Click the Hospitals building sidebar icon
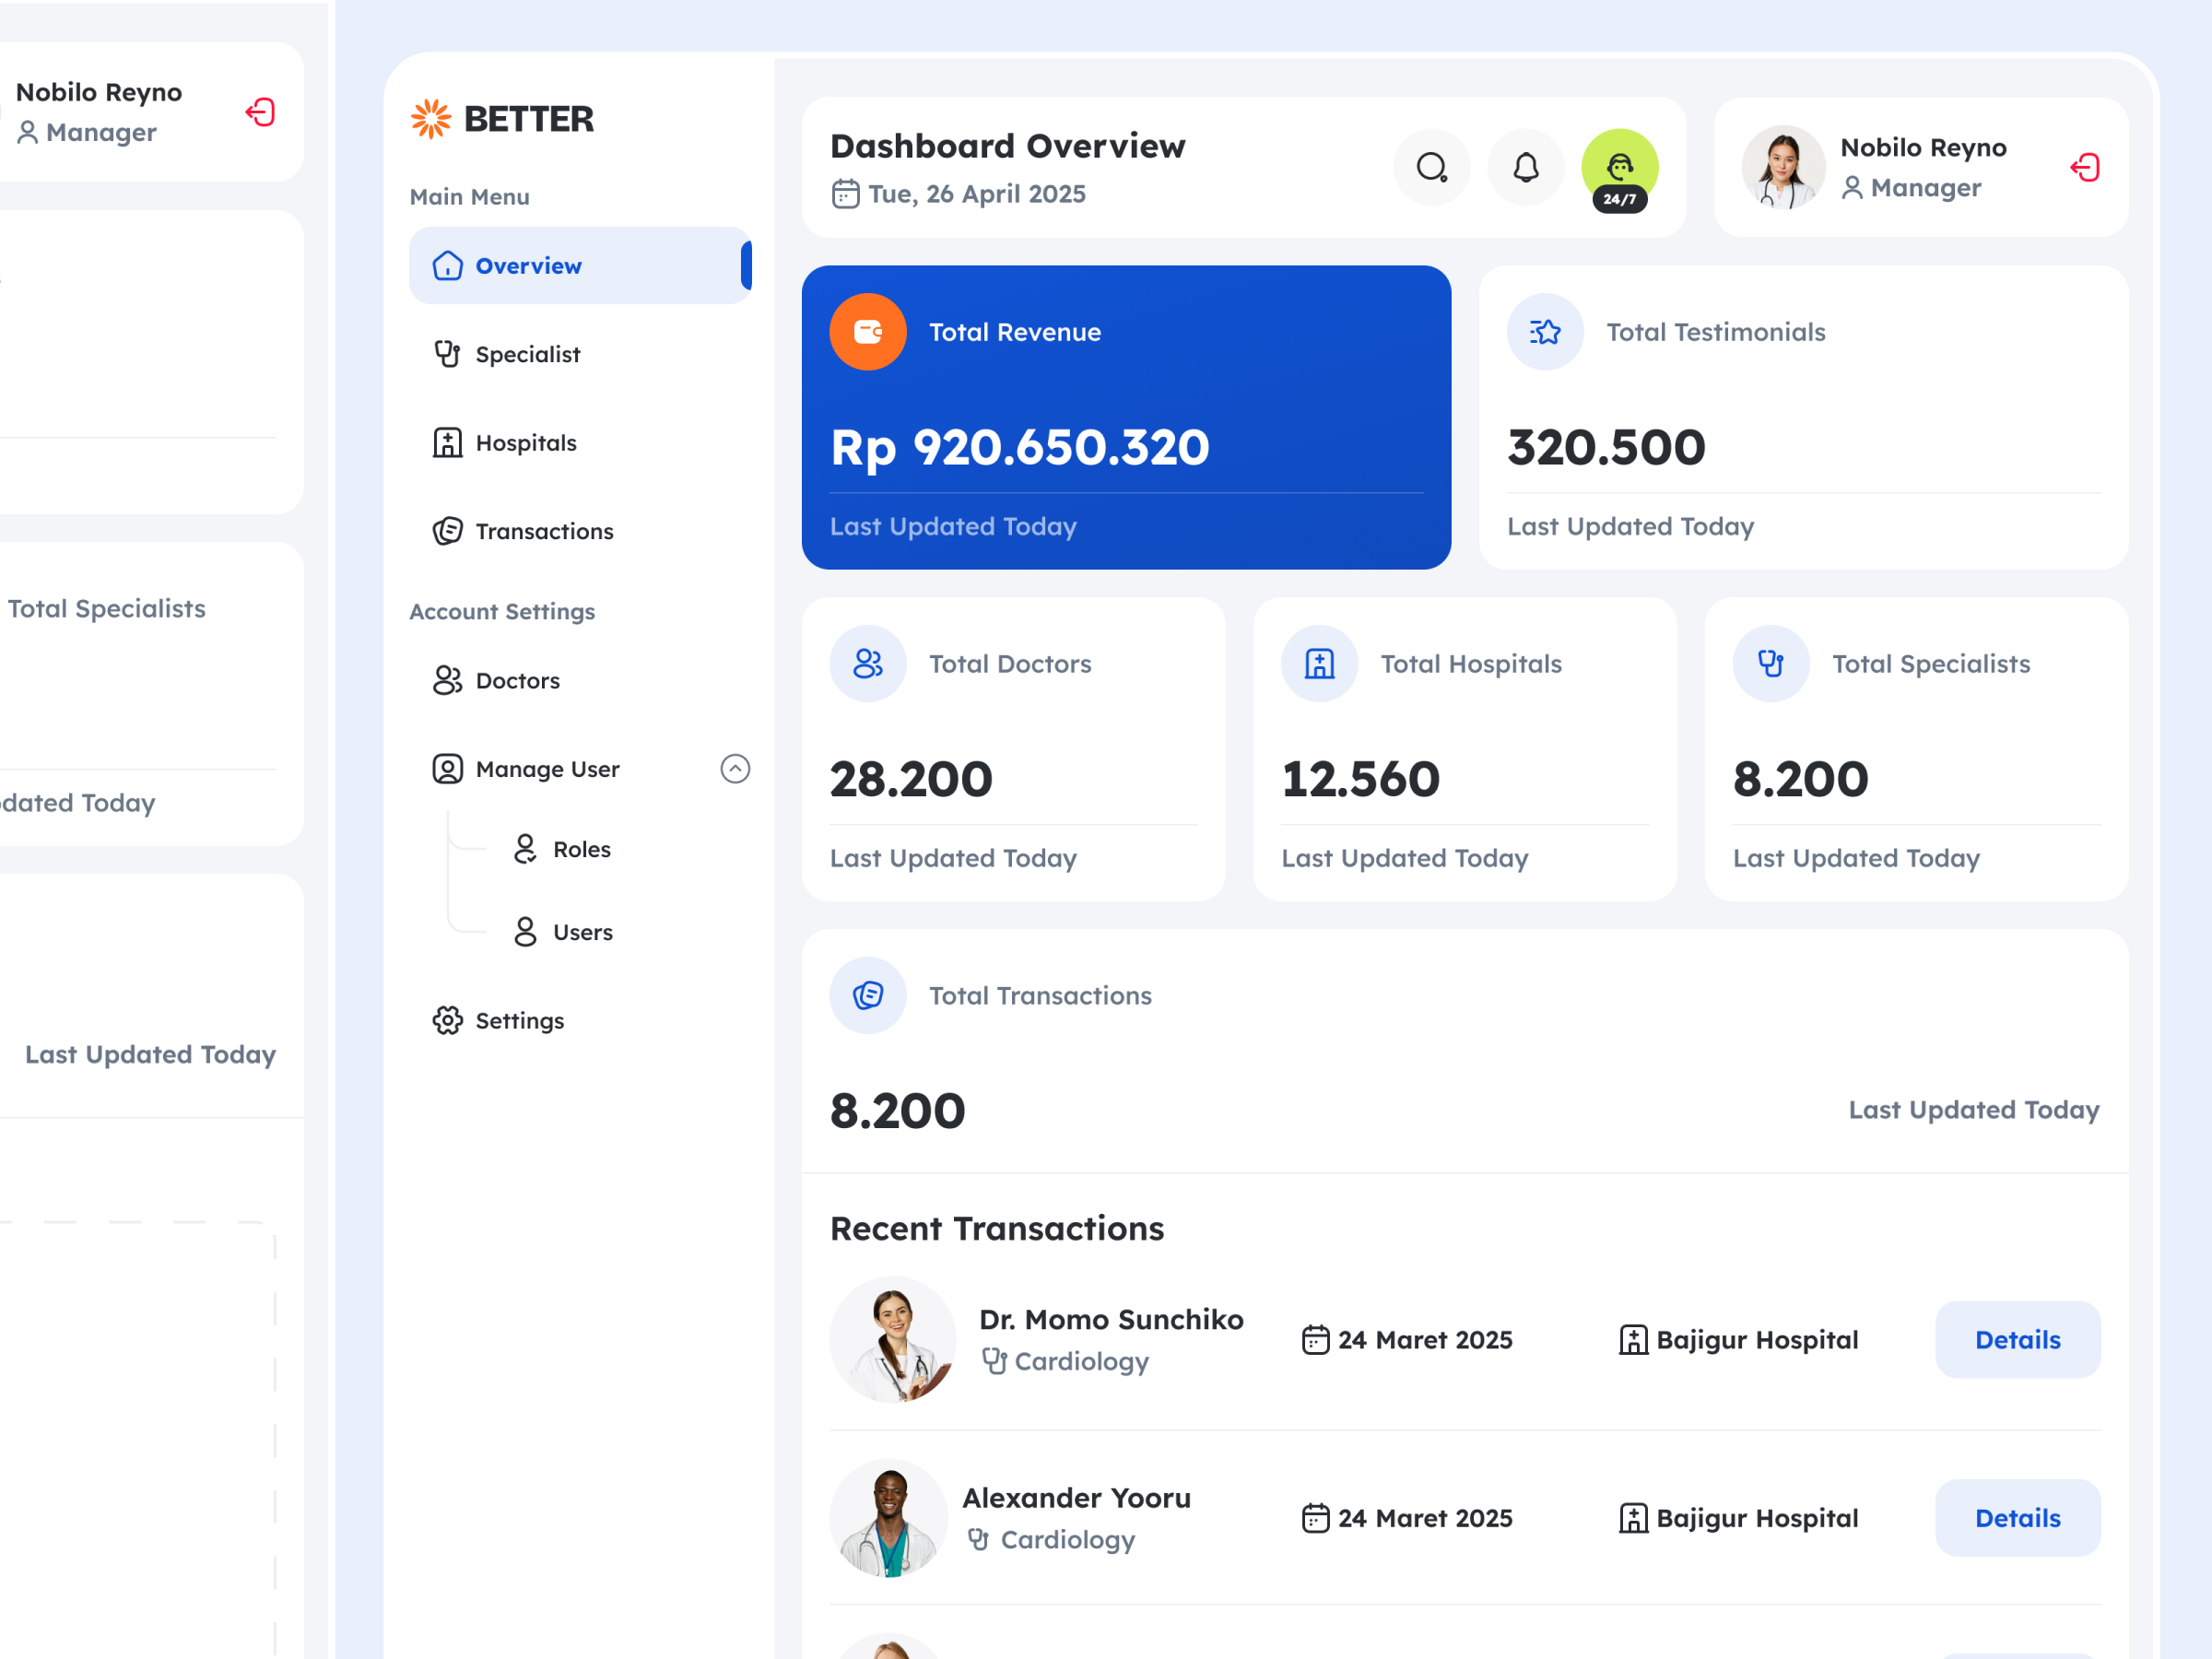Image resolution: width=2212 pixels, height=1659 pixels. pyautogui.click(x=447, y=442)
